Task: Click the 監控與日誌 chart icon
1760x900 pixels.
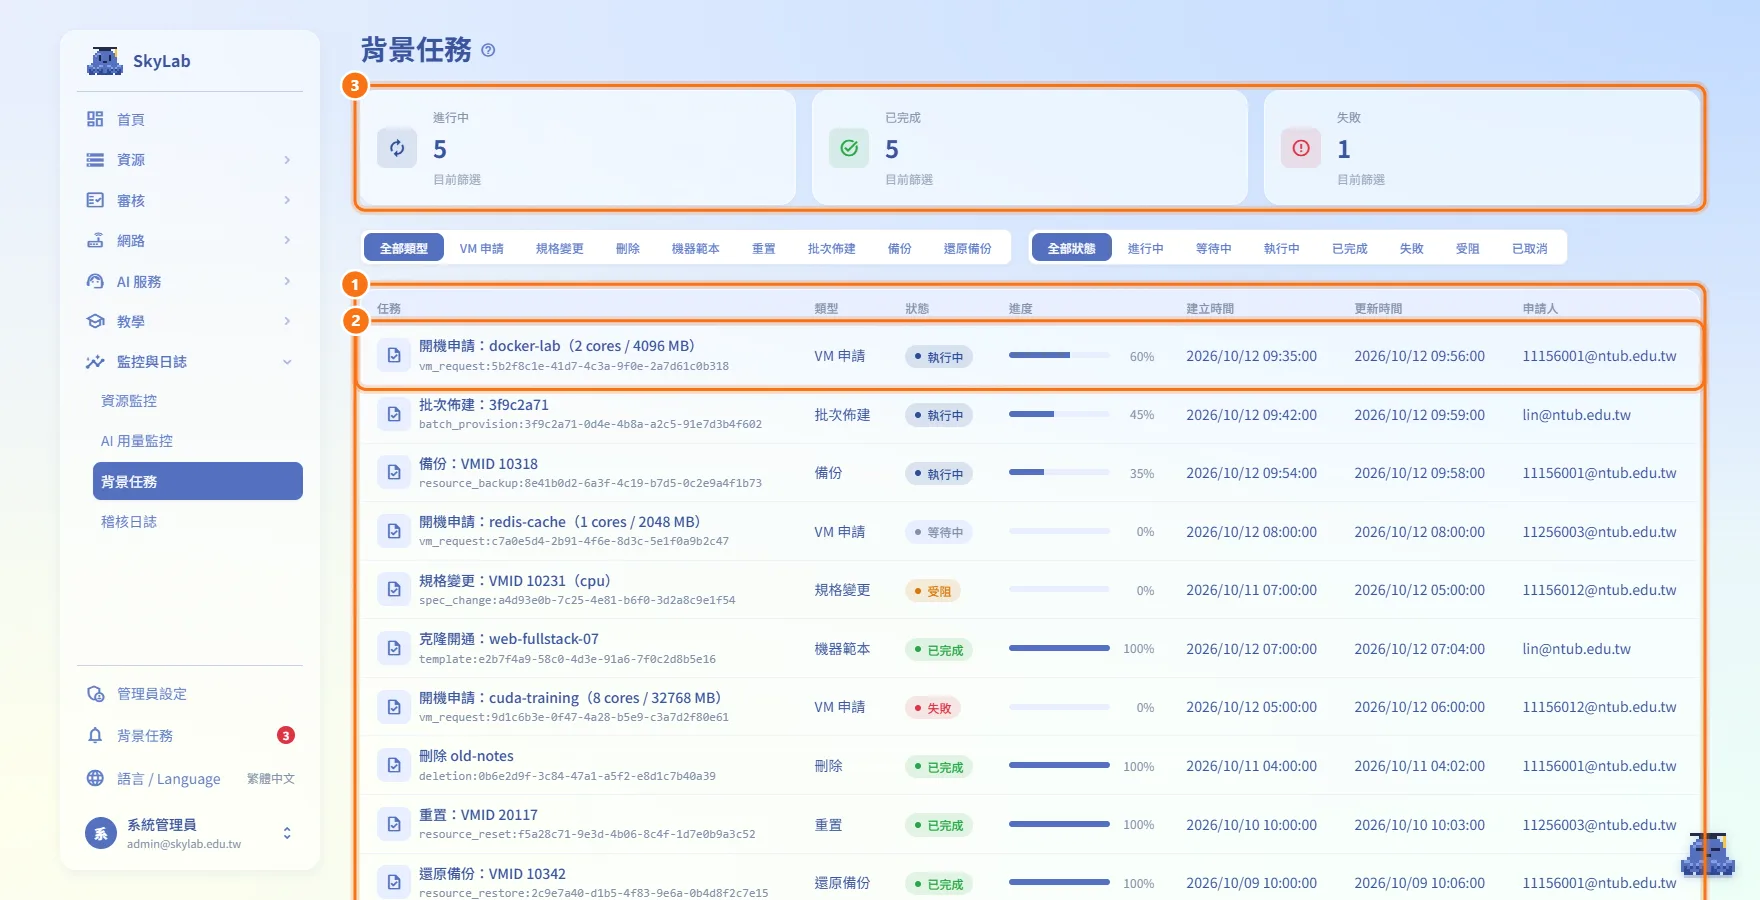Action: 95,362
